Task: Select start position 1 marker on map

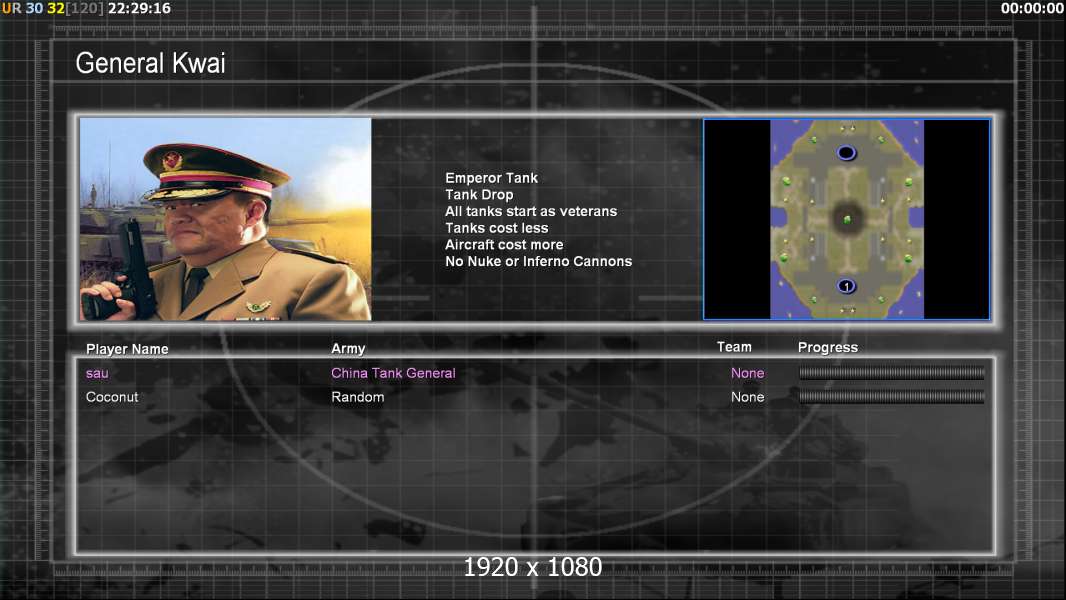Action: pyautogui.click(x=846, y=286)
